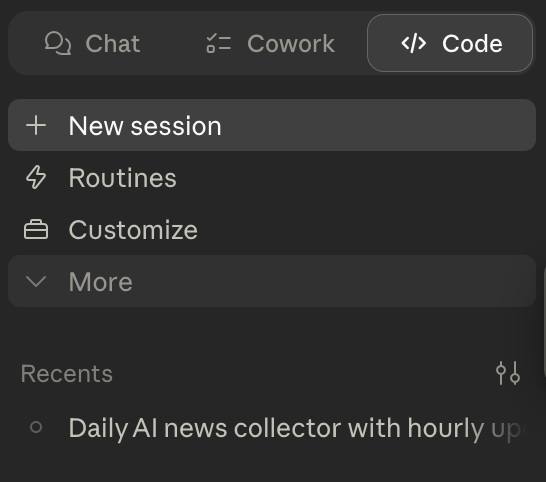This screenshot has height=482, width=546.
Task: Click the Customize briefcase icon
Action: pyautogui.click(x=36, y=230)
